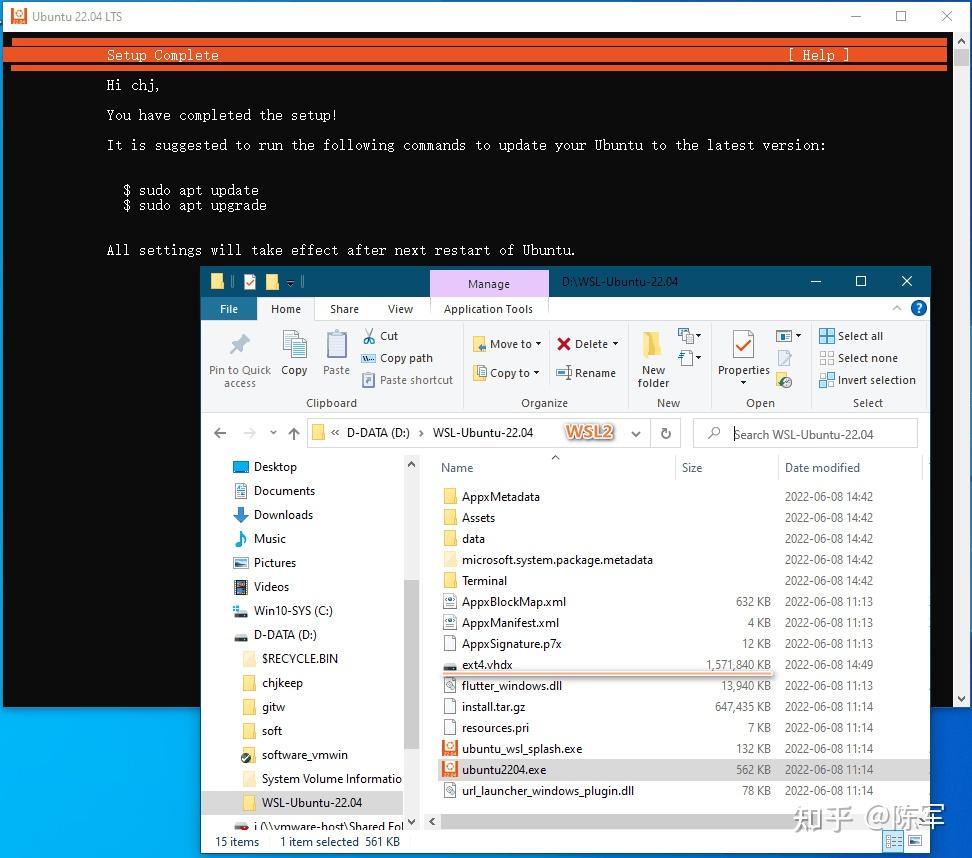The width and height of the screenshot is (972, 858).
Task: Click Invert selection in the ribbon
Action: tap(868, 380)
